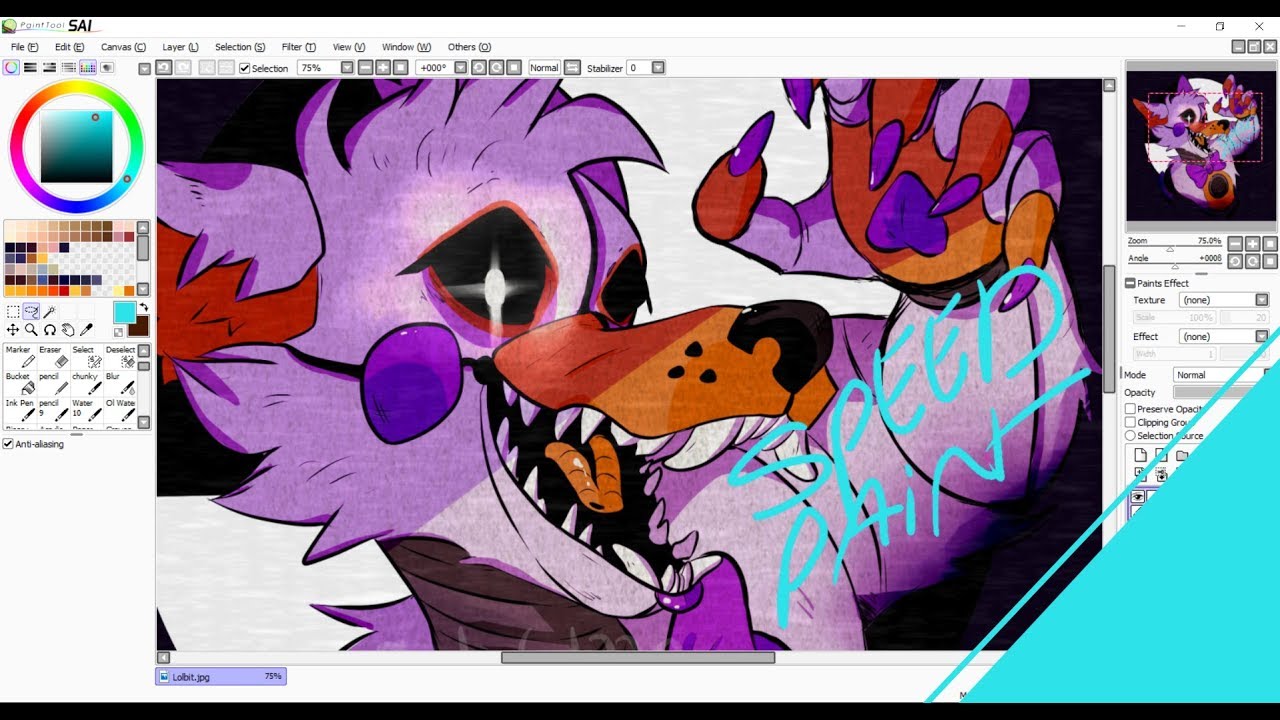Click the horizontal canvas scrollbar thumb
The image size is (1280, 720).
tap(638, 658)
